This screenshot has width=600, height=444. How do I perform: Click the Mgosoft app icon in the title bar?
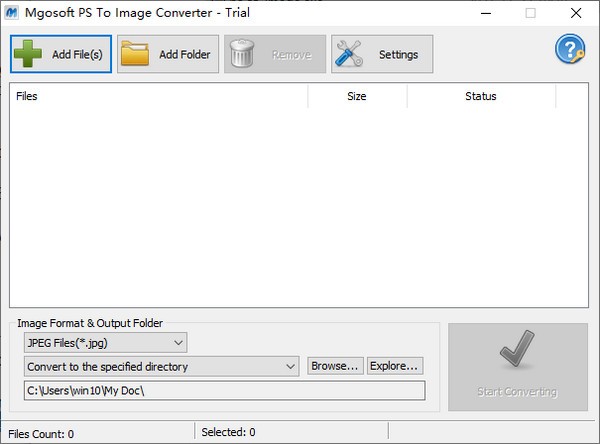pyautogui.click(x=11, y=13)
